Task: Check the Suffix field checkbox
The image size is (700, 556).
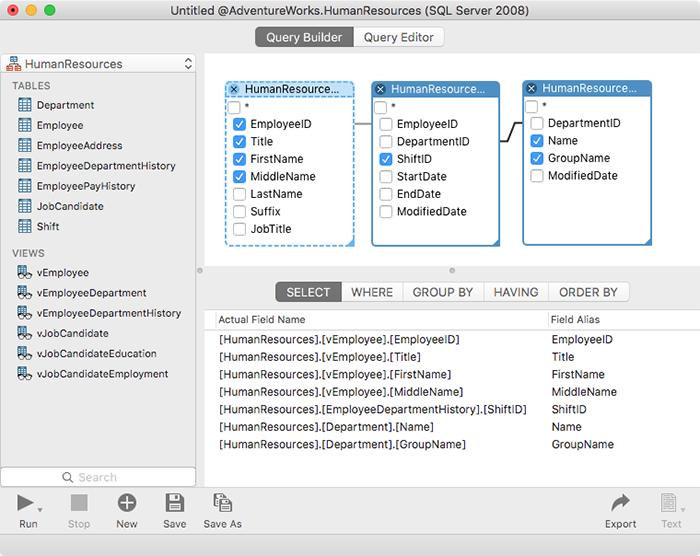Action: pos(239,212)
